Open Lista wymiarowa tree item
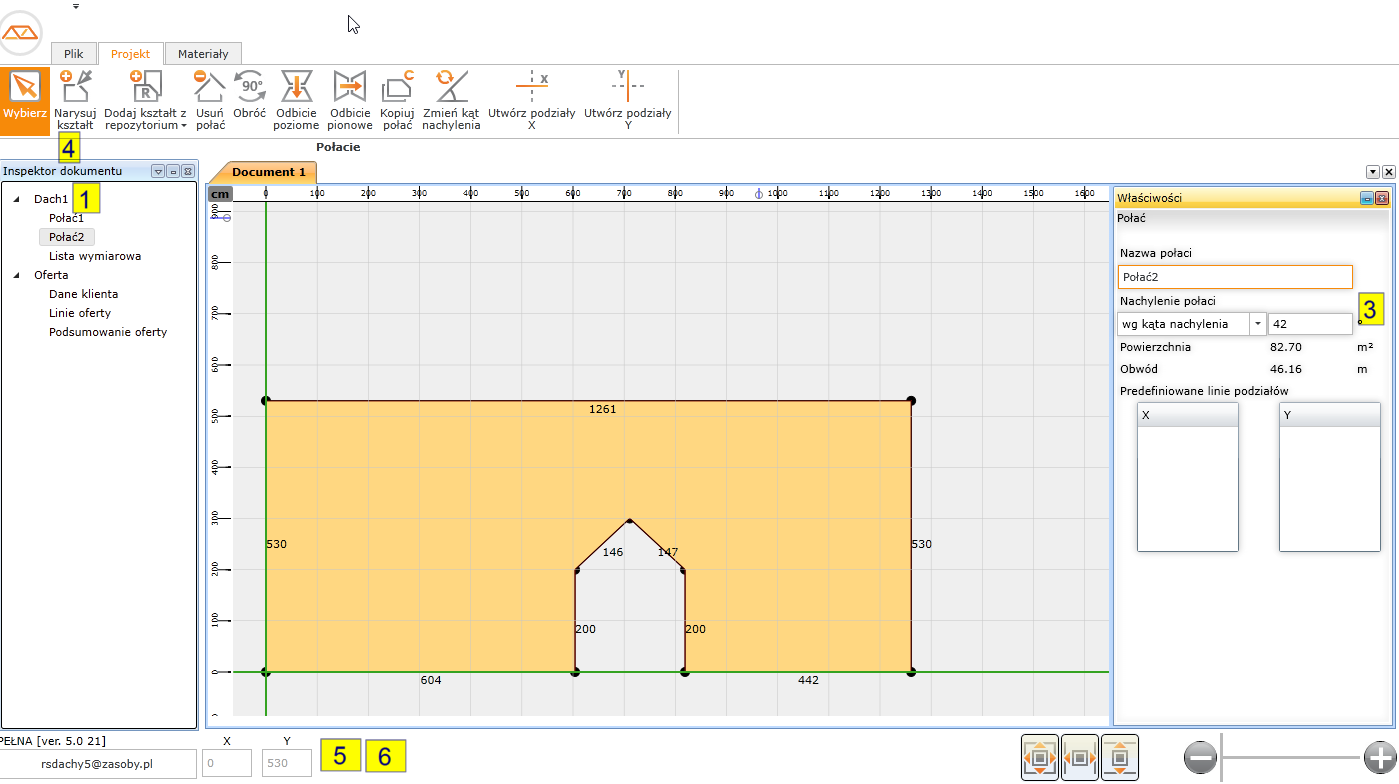The height and width of the screenshot is (784, 1399). (x=95, y=256)
